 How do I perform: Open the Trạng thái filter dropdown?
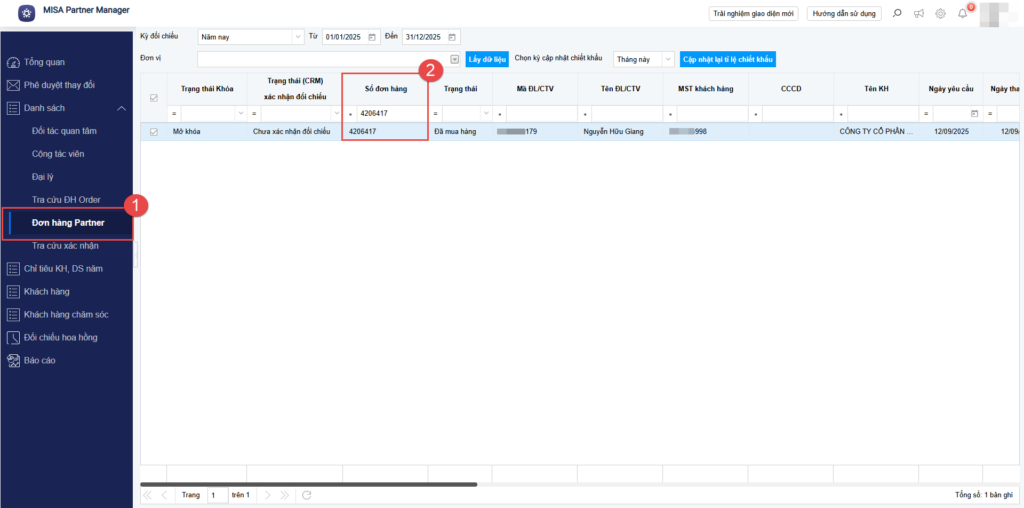[x=485, y=114]
